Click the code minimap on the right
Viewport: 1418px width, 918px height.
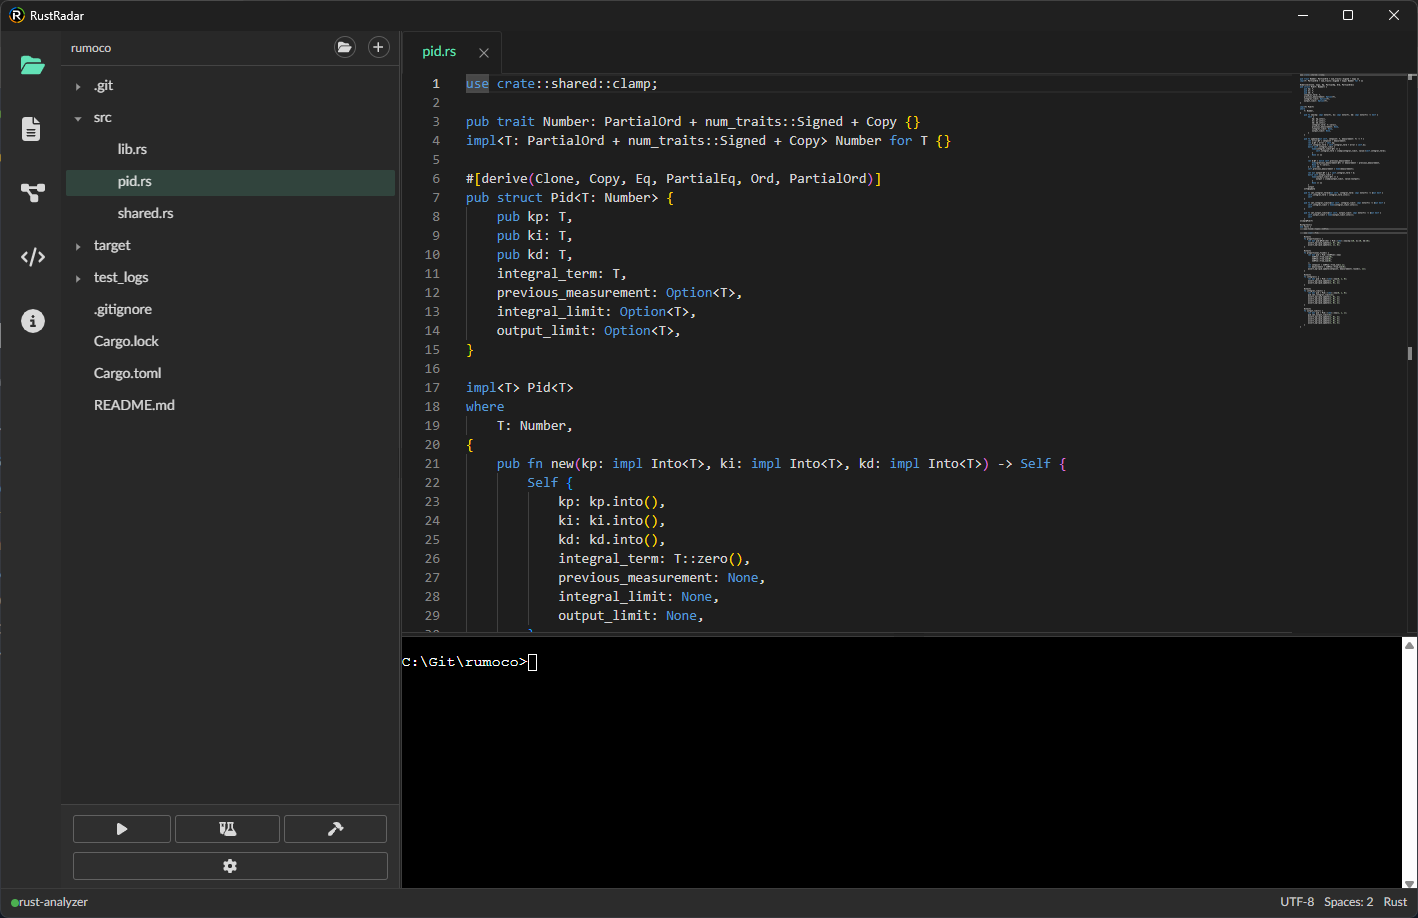tap(1352, 200)
